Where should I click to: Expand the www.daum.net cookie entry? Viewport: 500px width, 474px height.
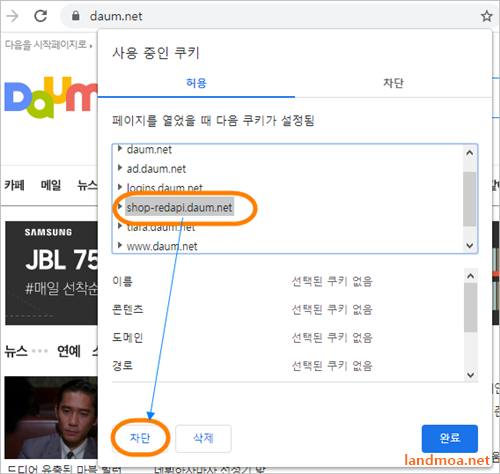[x=120, y=245]
